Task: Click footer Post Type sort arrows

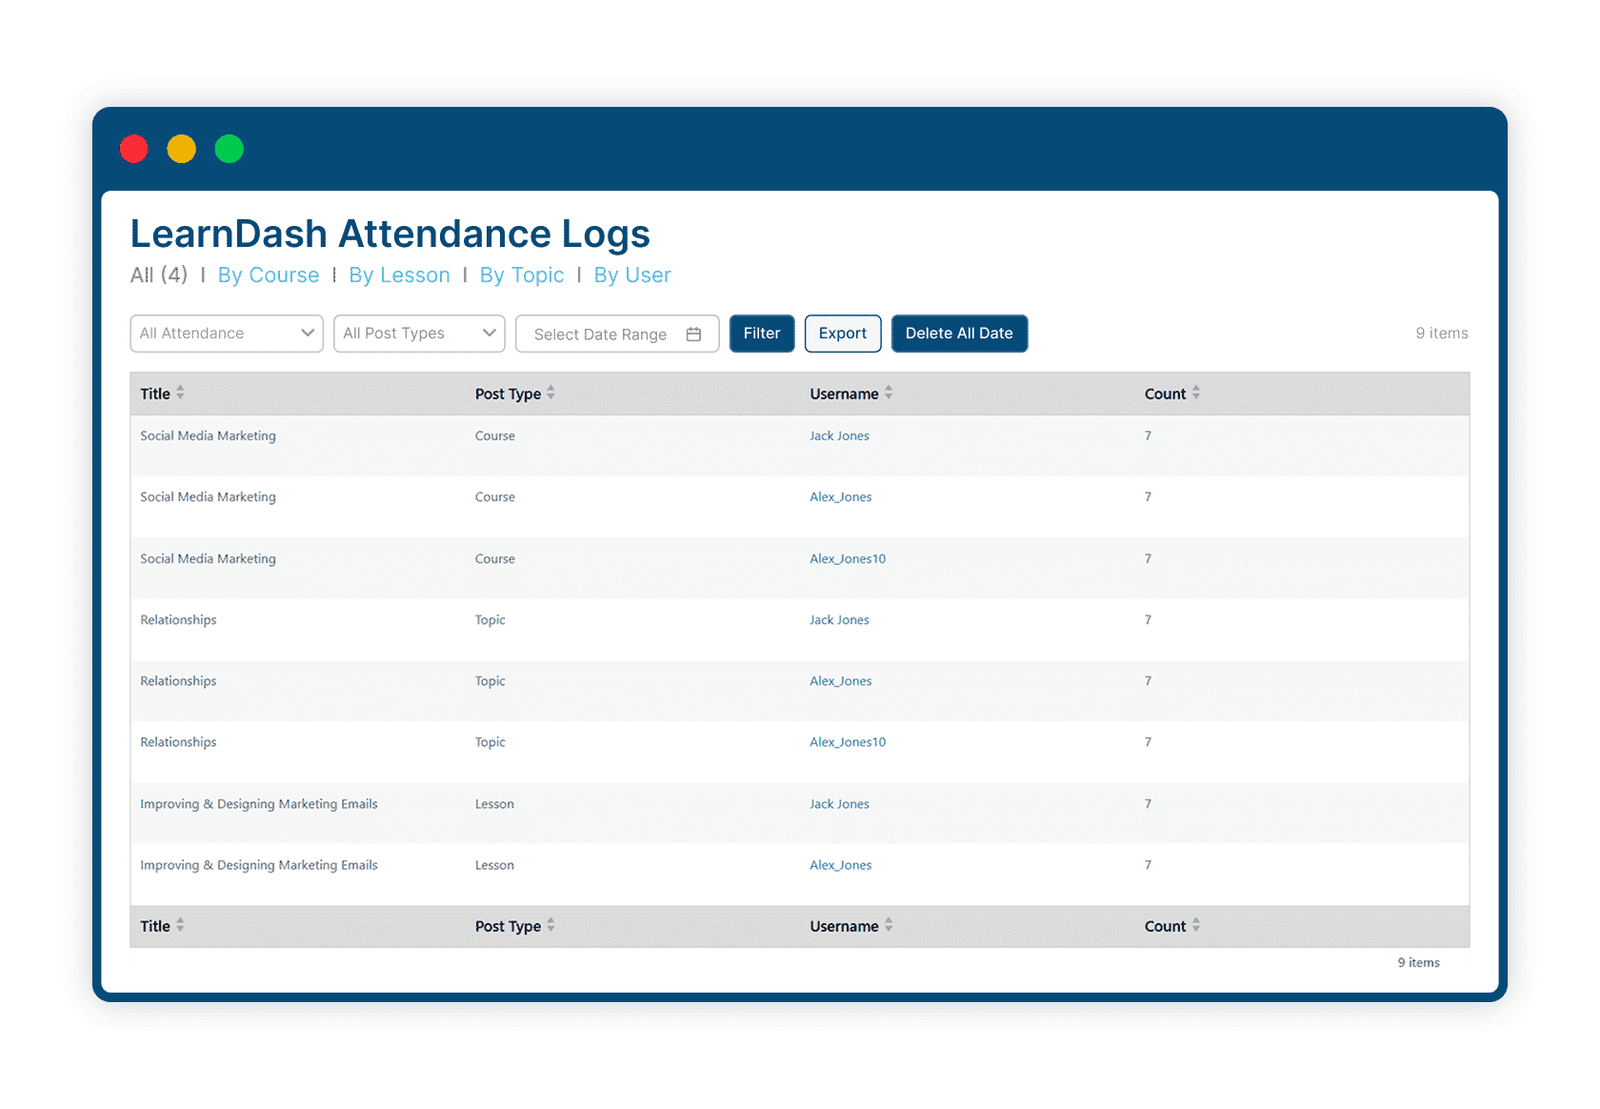Action: point(551,925)
